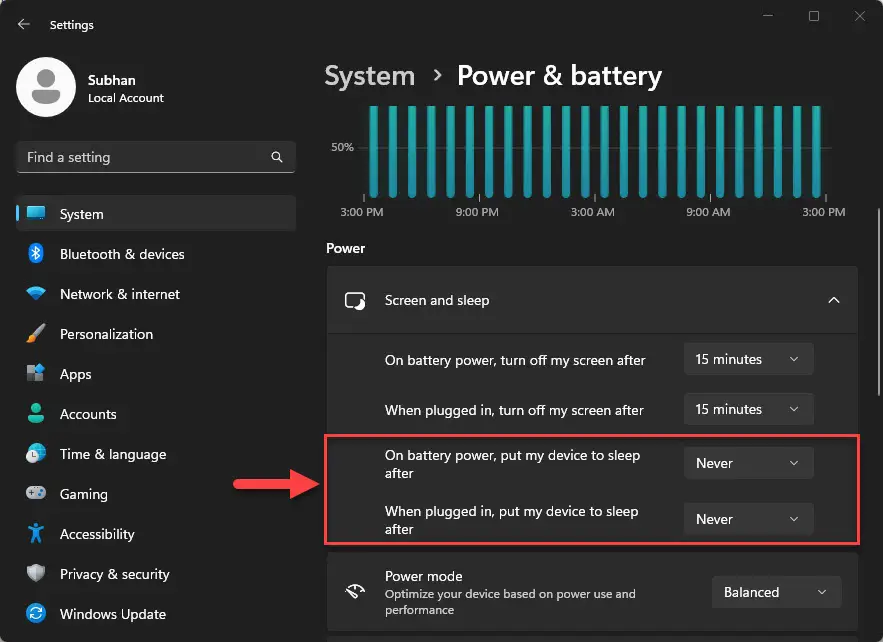This screenshot has height=642, width=883.
Task: Minimize the Settings window
Action: click(x=768, y=16)
